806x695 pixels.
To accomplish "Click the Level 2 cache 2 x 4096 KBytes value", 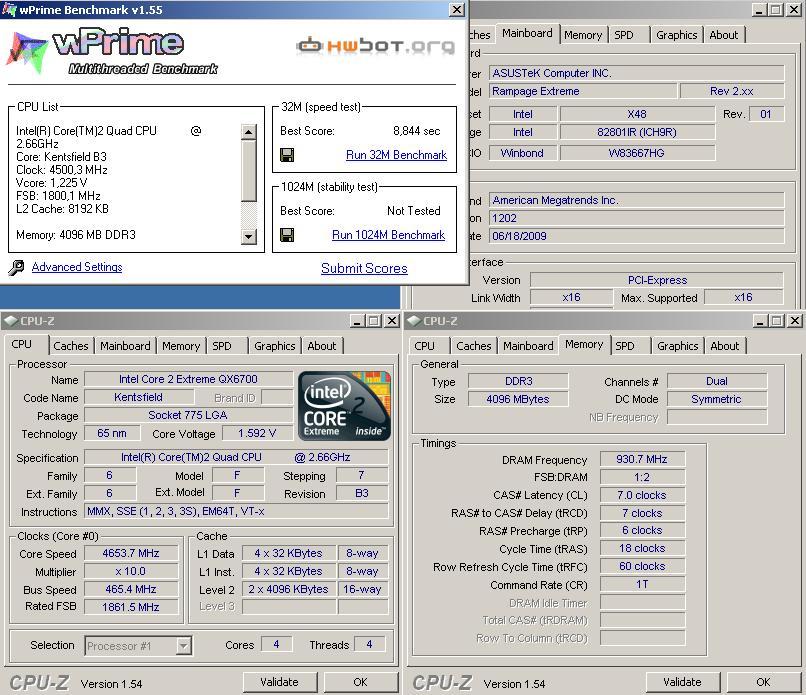I will (x=288, y=589).
